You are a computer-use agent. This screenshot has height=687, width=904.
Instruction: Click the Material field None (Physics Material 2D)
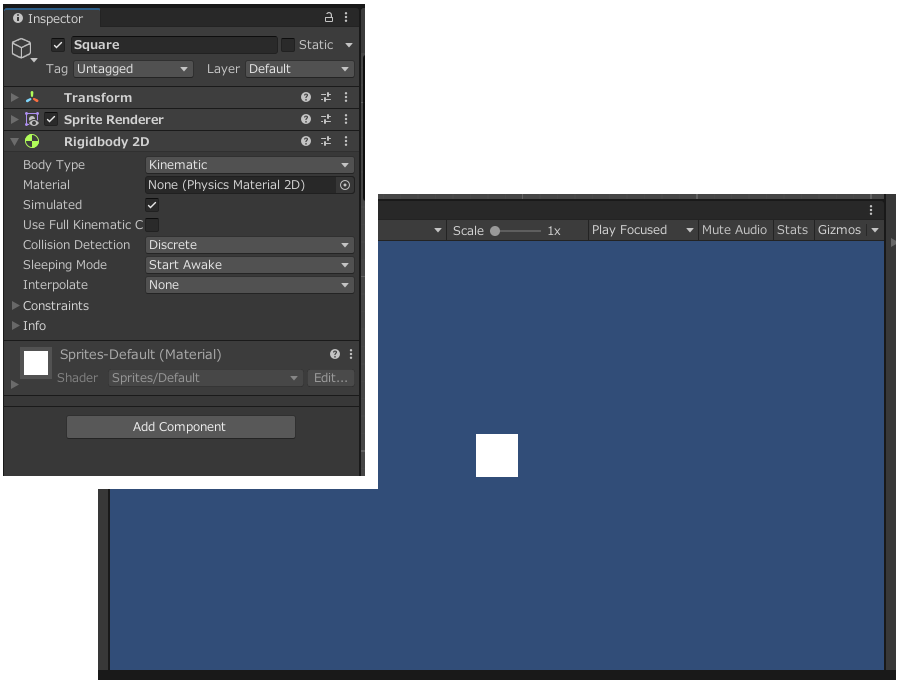(242, 185)
